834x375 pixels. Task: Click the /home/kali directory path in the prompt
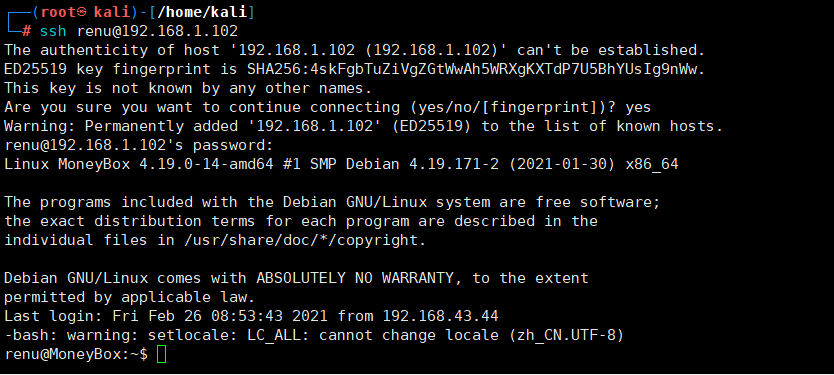click(x=203, y=12)
